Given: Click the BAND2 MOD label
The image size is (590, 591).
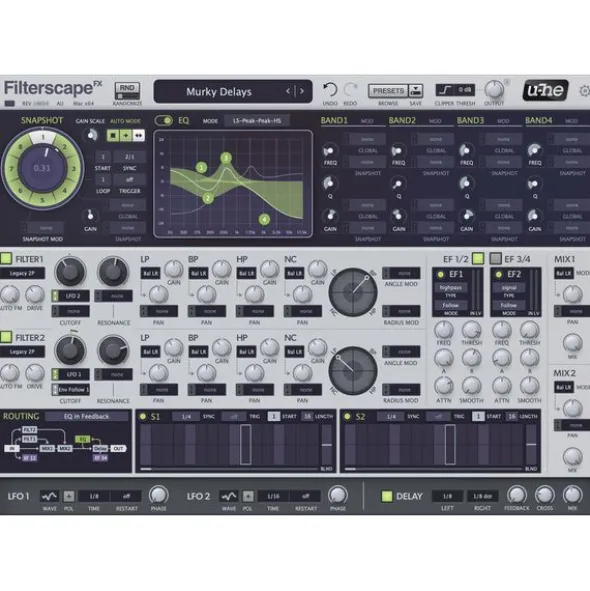Looking at the screenshot, I should tap(435, 121).
